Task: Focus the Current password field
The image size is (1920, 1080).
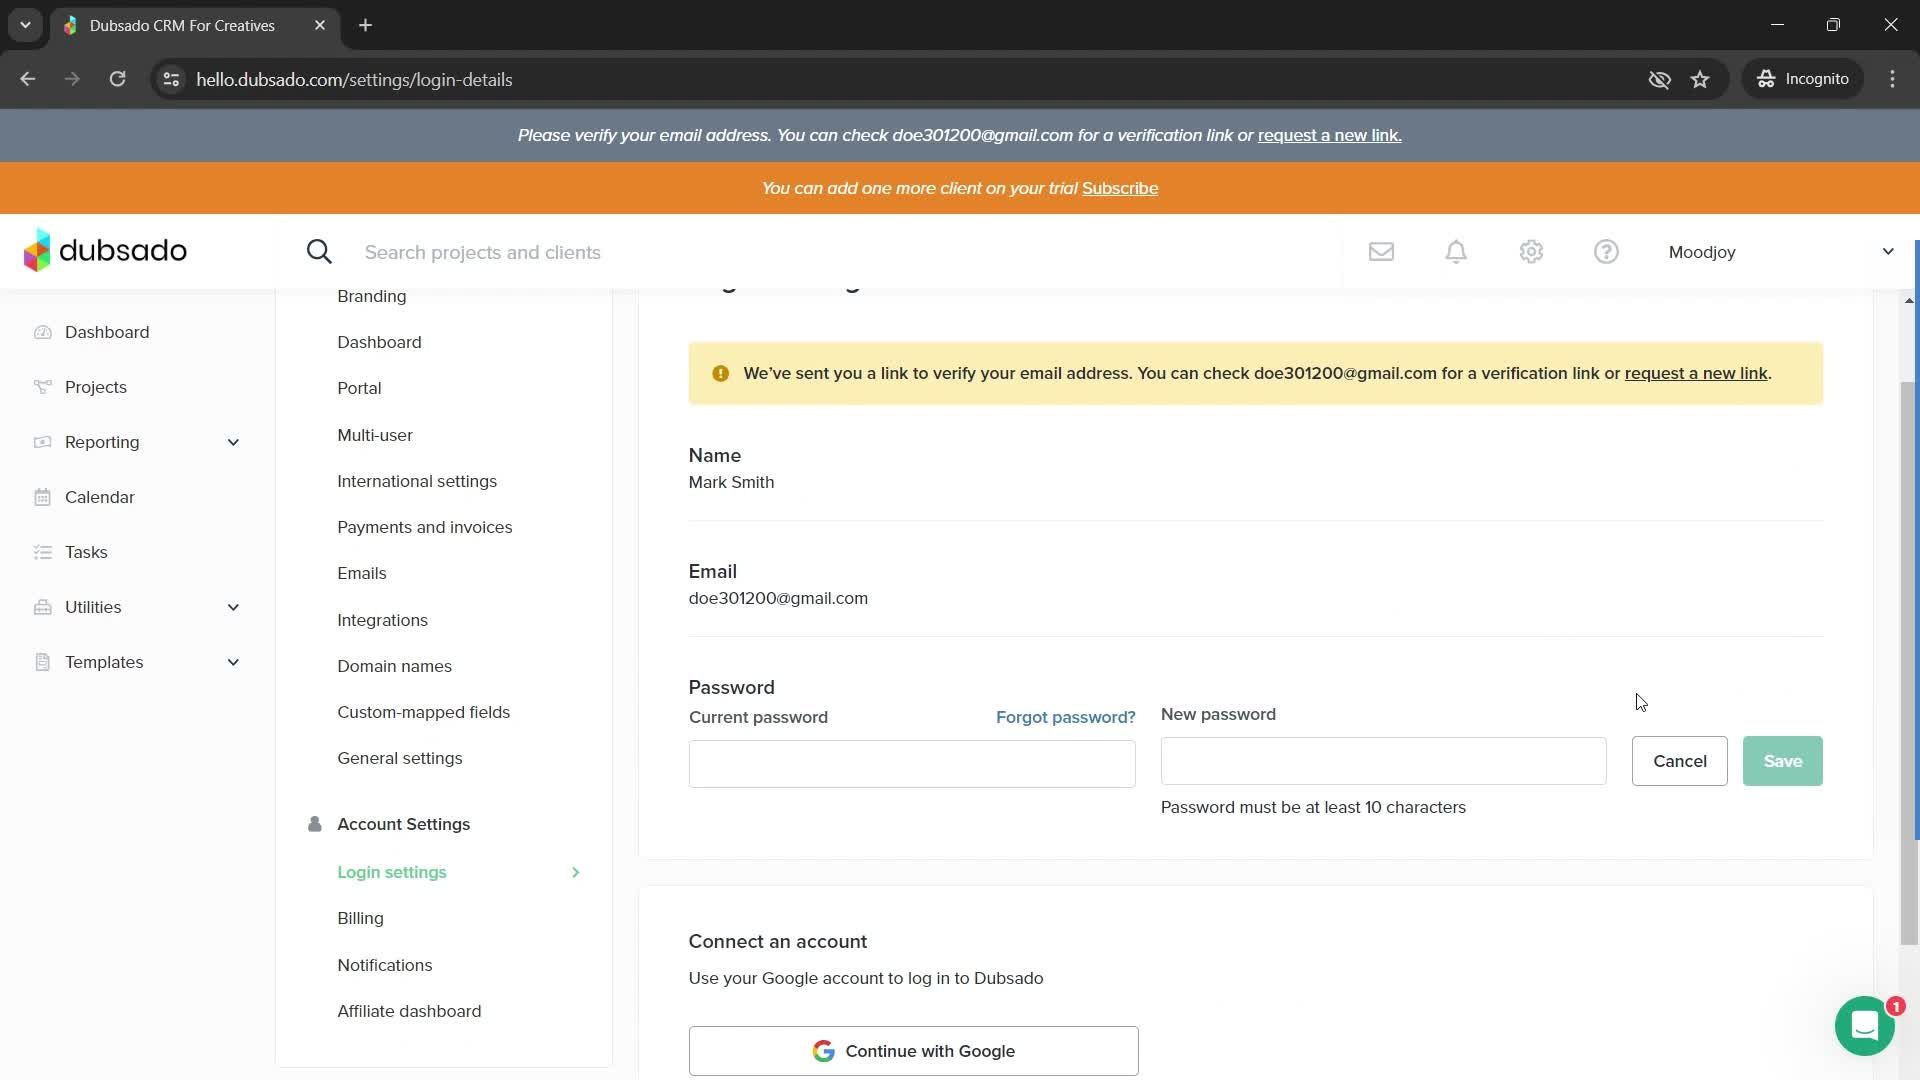Action: (912, 764)
